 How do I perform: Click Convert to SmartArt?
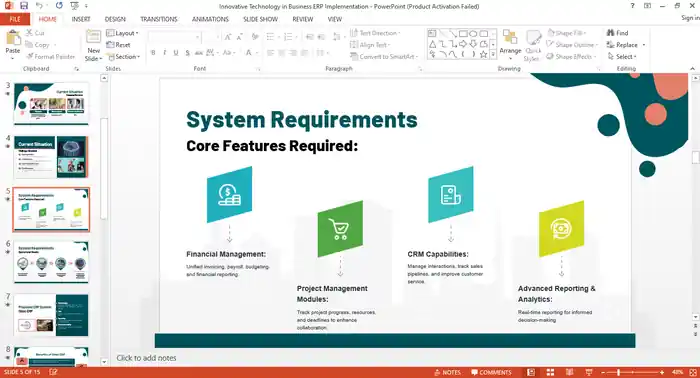click(384, 57)
